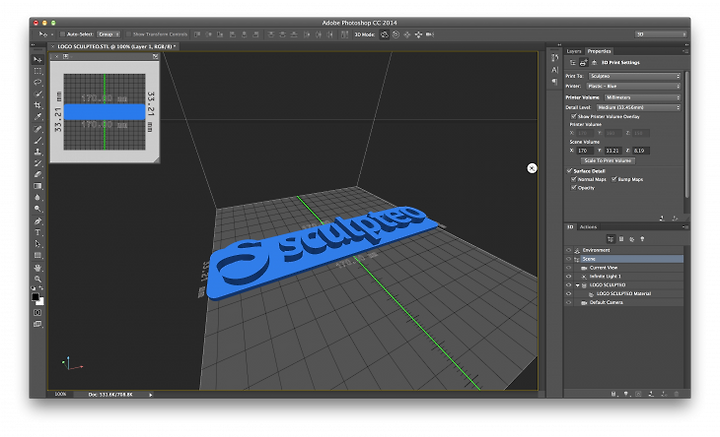The height and width of the screenshot is (437, 720).
Task: Filter 3D panel by materials icon
Action: pyautogui.click(x=632, y=239)
